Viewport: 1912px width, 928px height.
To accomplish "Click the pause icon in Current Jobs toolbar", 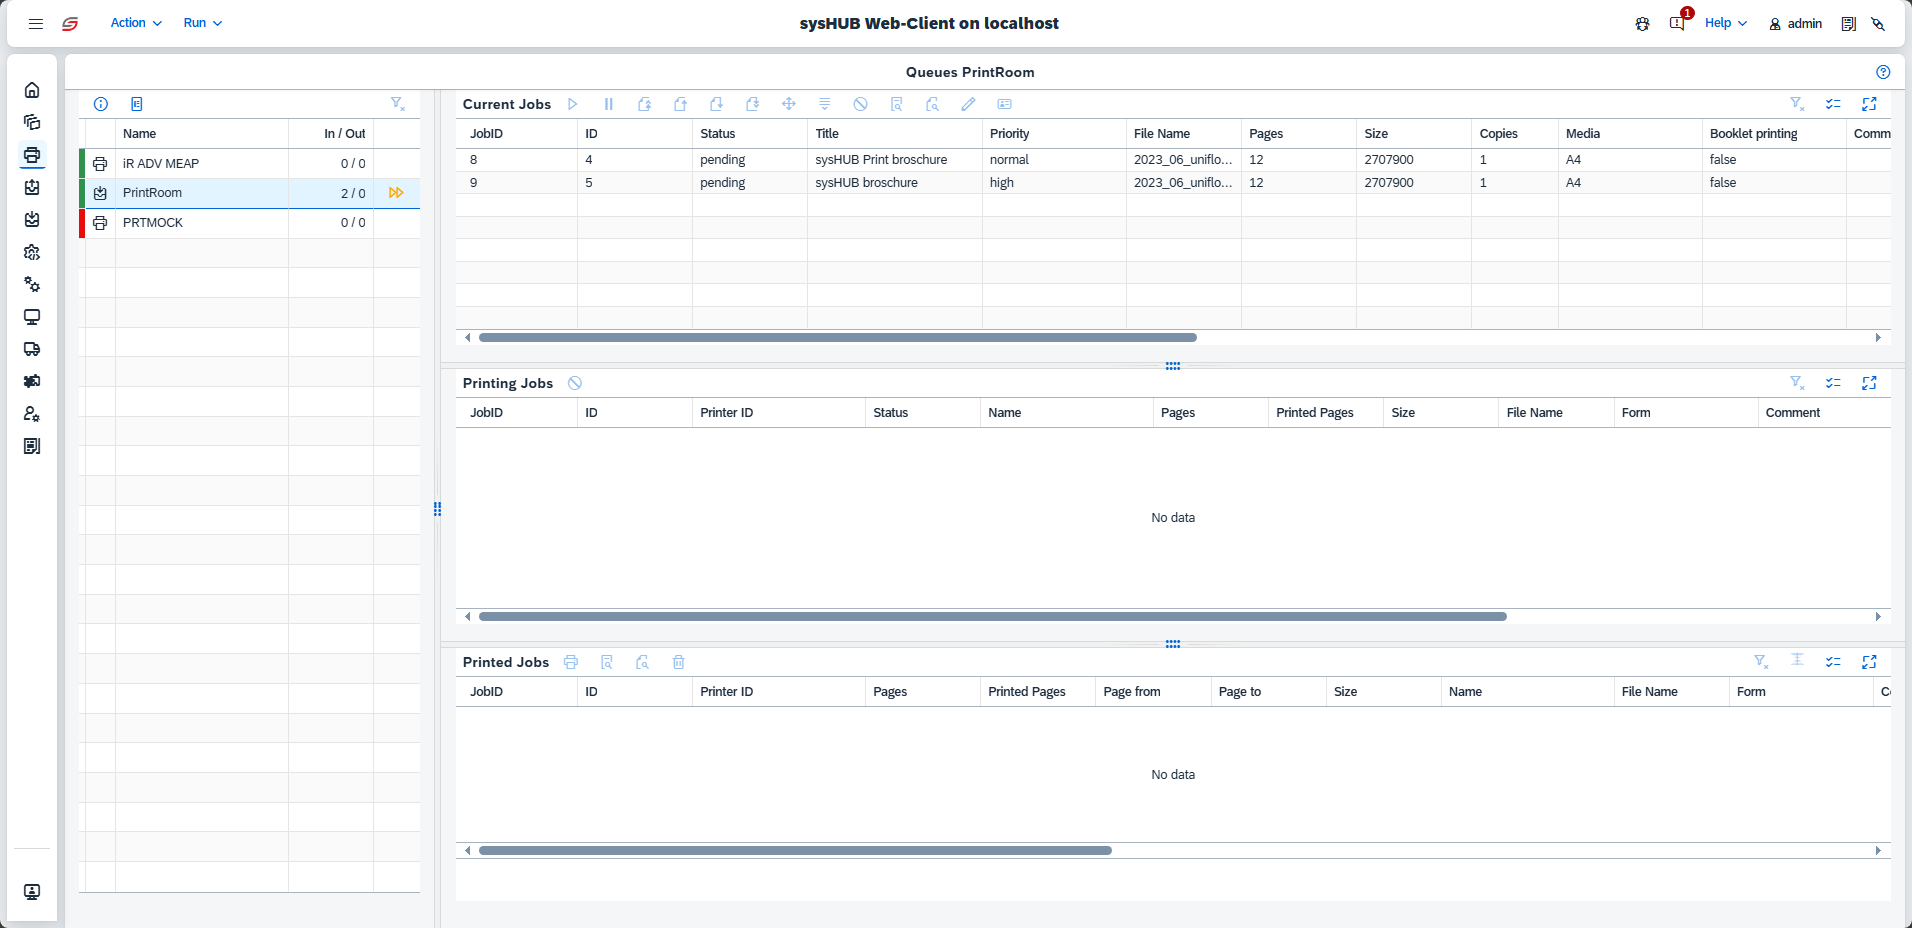I will pos(608,104).
